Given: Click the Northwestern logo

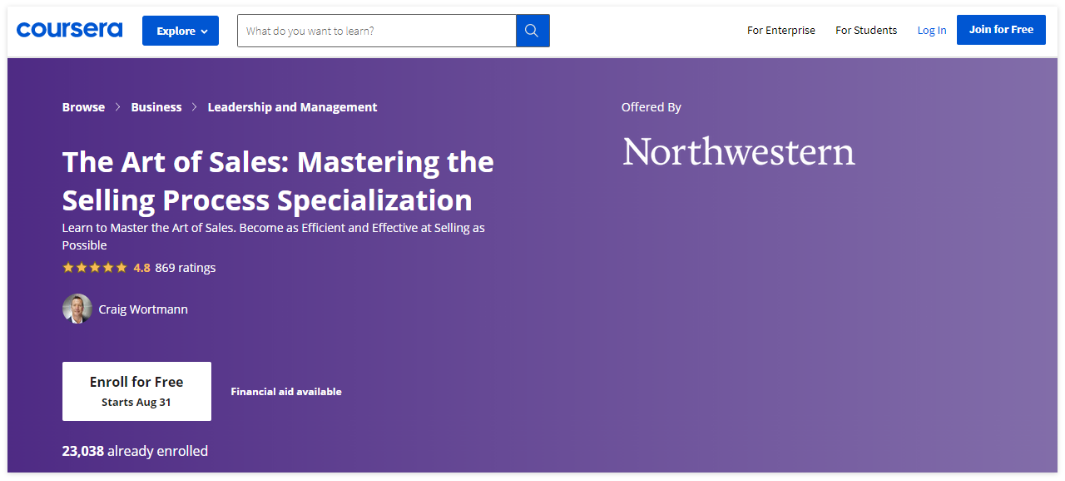Looking at the screenshot, I should (x=739, y=152).
